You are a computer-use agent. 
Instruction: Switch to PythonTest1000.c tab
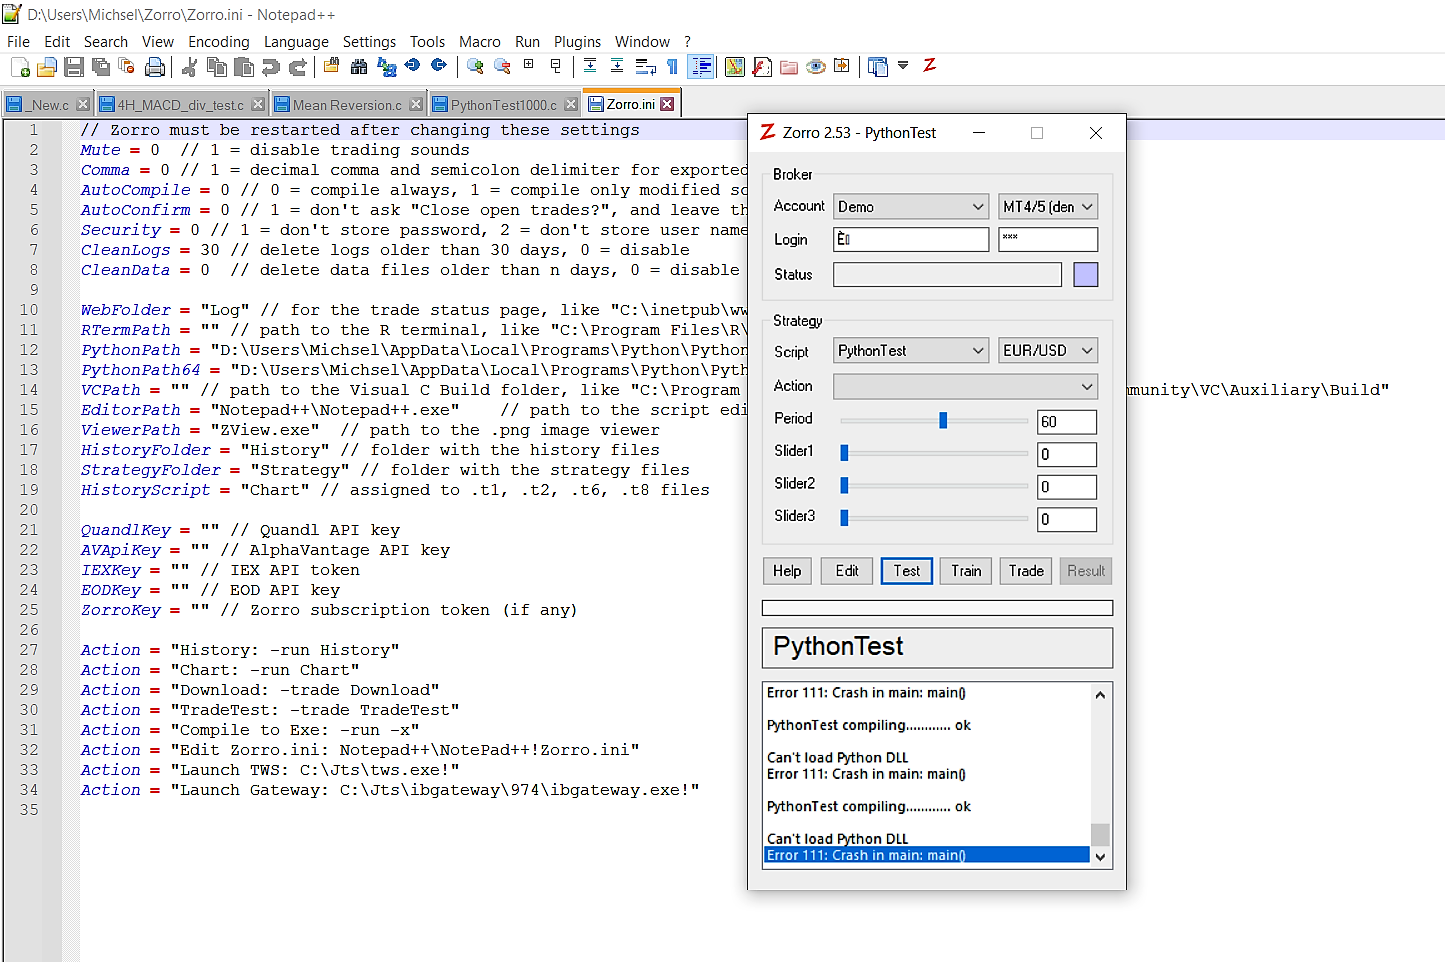click(x=504, y=105)
